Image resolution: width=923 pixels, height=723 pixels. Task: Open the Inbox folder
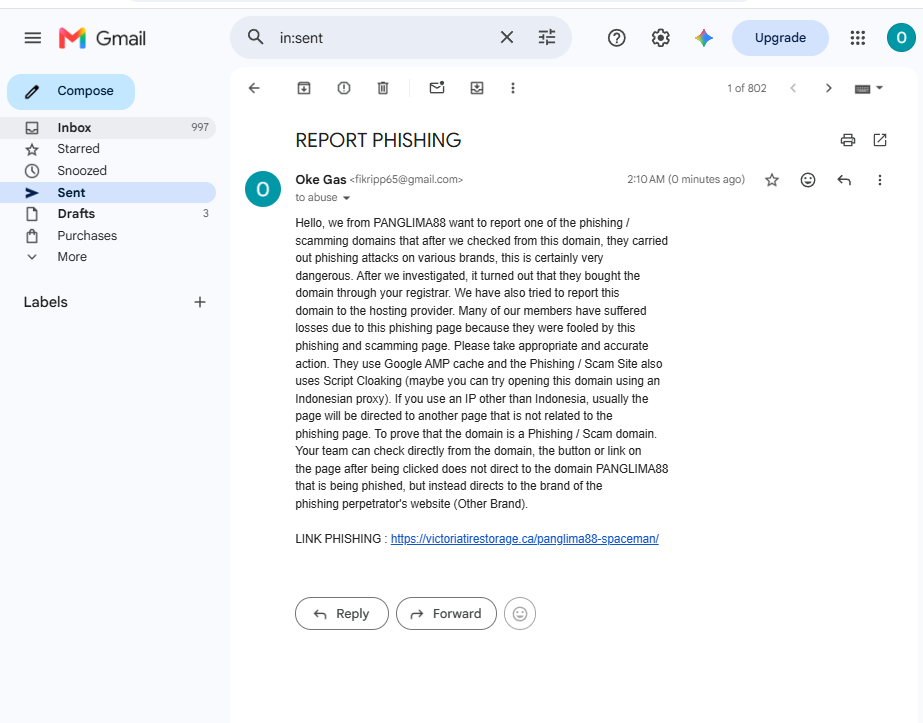[108, 128]
